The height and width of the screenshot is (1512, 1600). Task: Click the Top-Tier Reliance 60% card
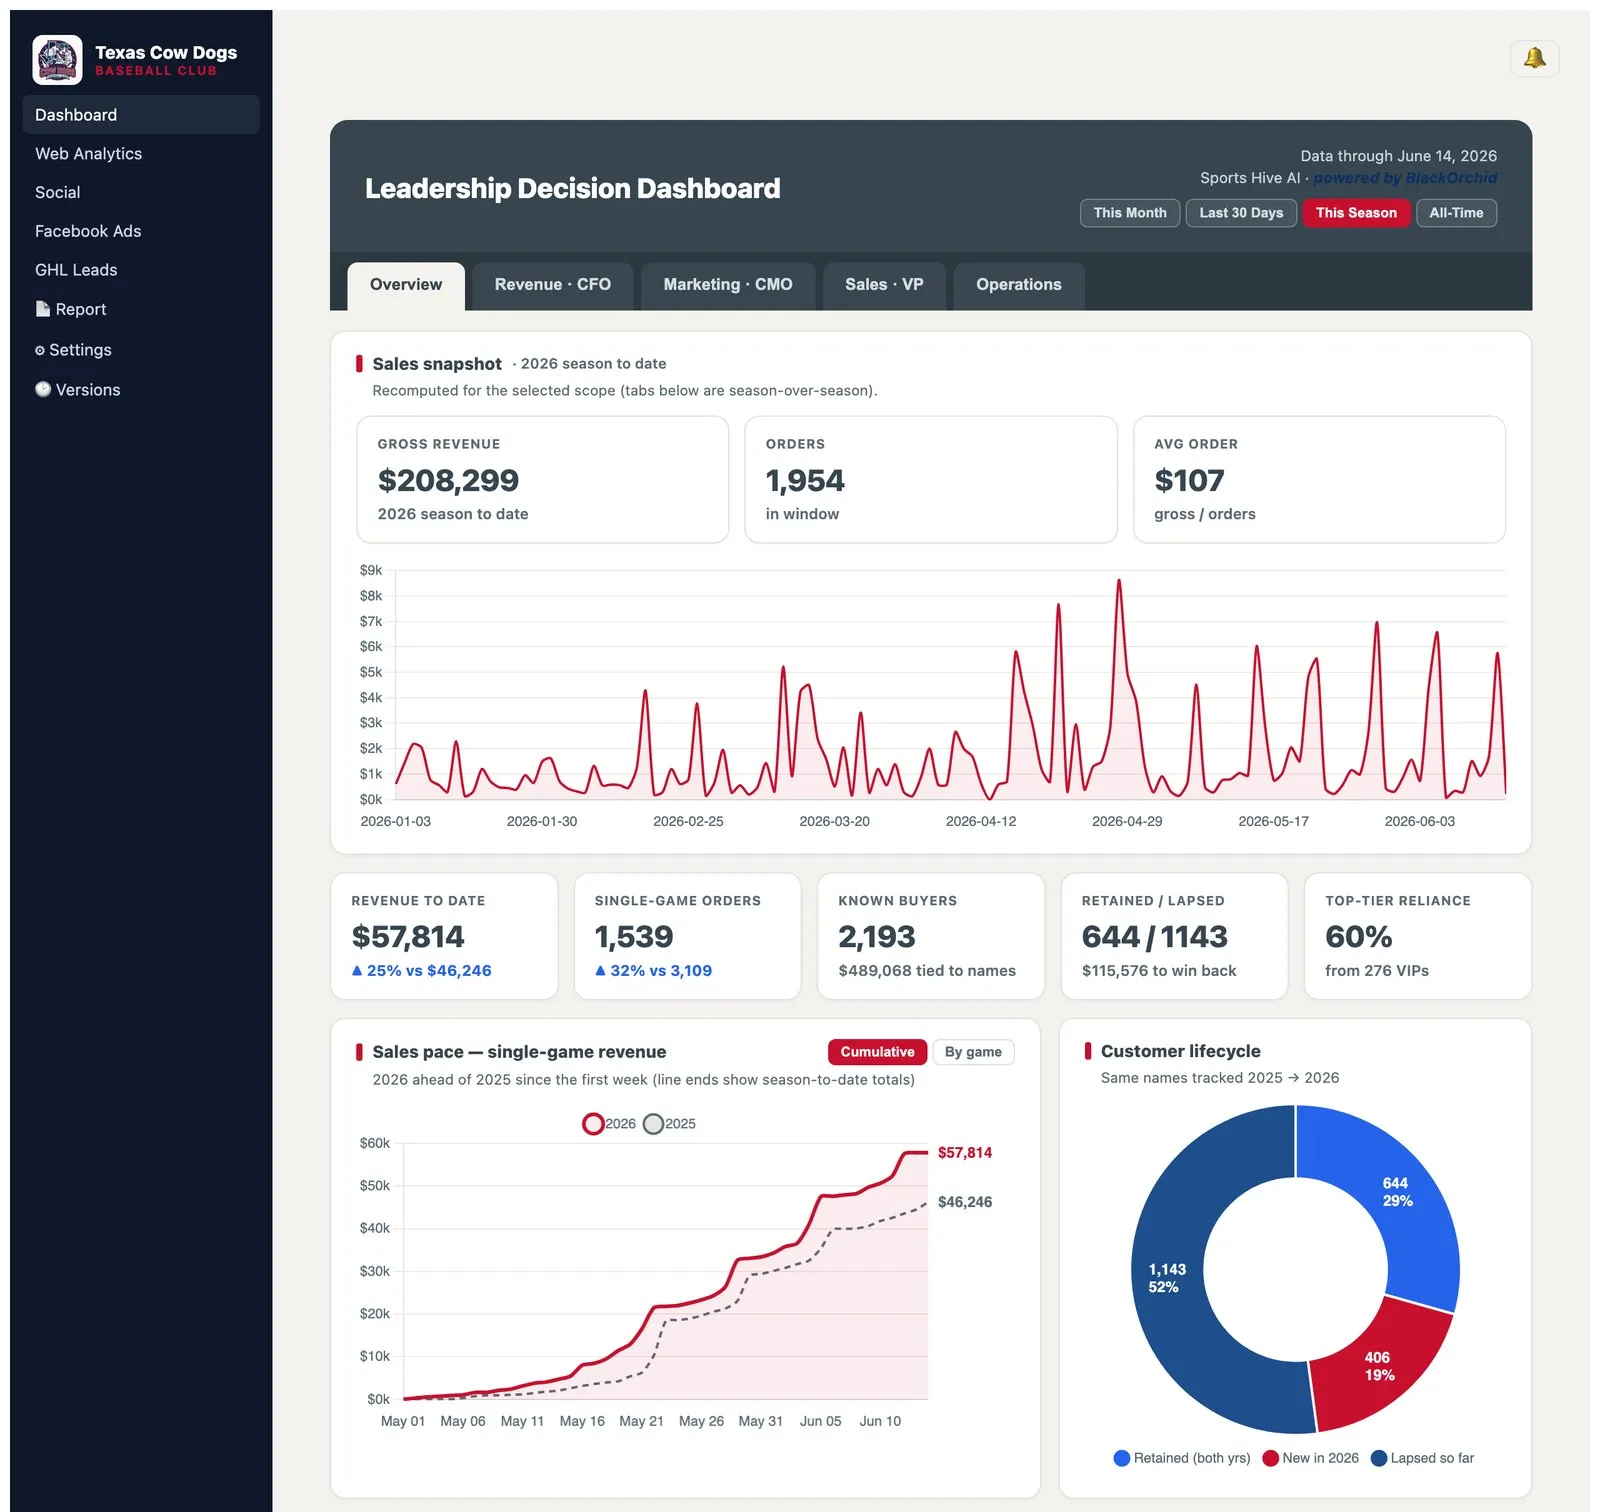coord(1418,936)
